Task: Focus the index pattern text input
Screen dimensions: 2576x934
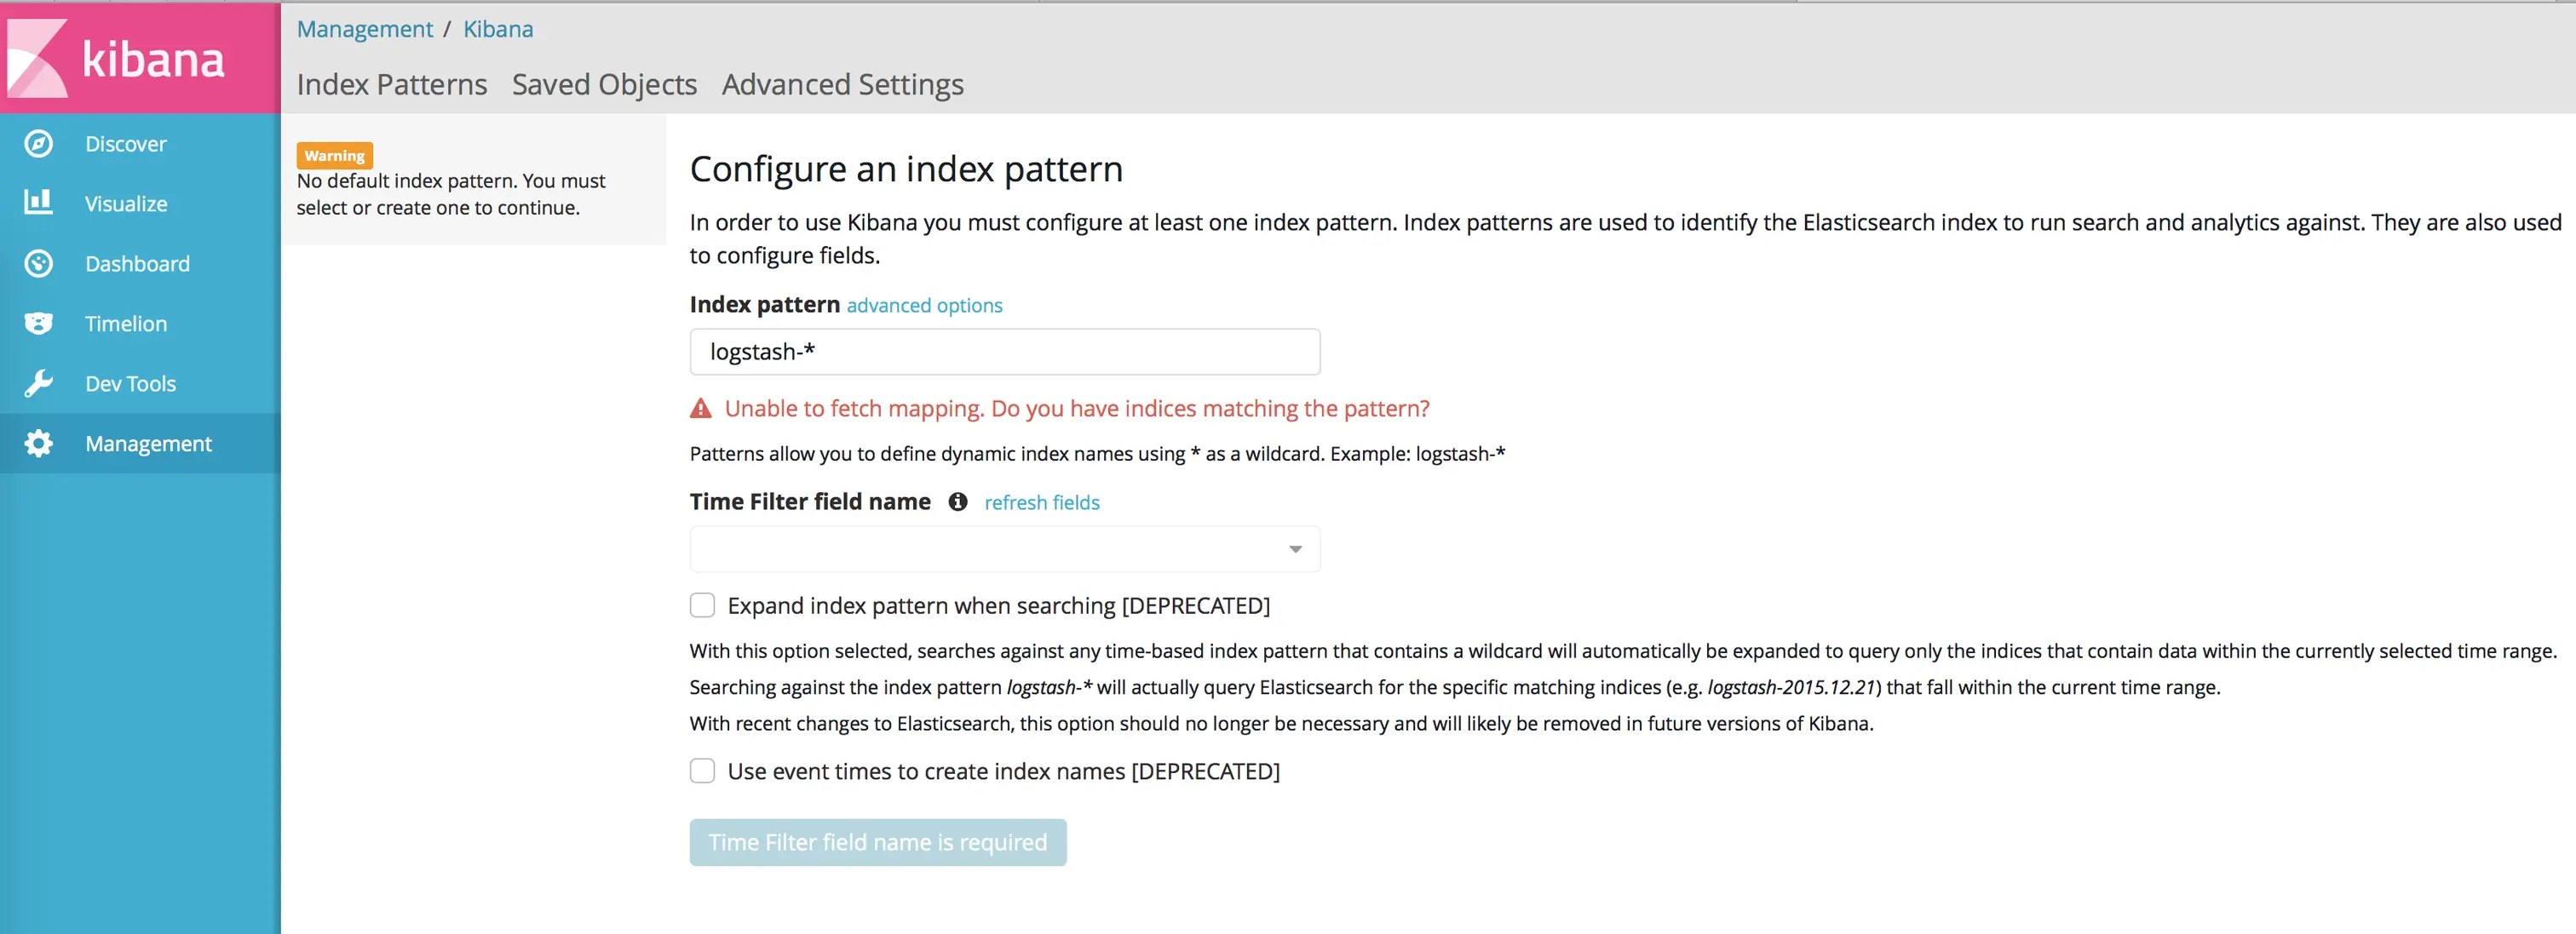Action: (x=1004, y=352)
